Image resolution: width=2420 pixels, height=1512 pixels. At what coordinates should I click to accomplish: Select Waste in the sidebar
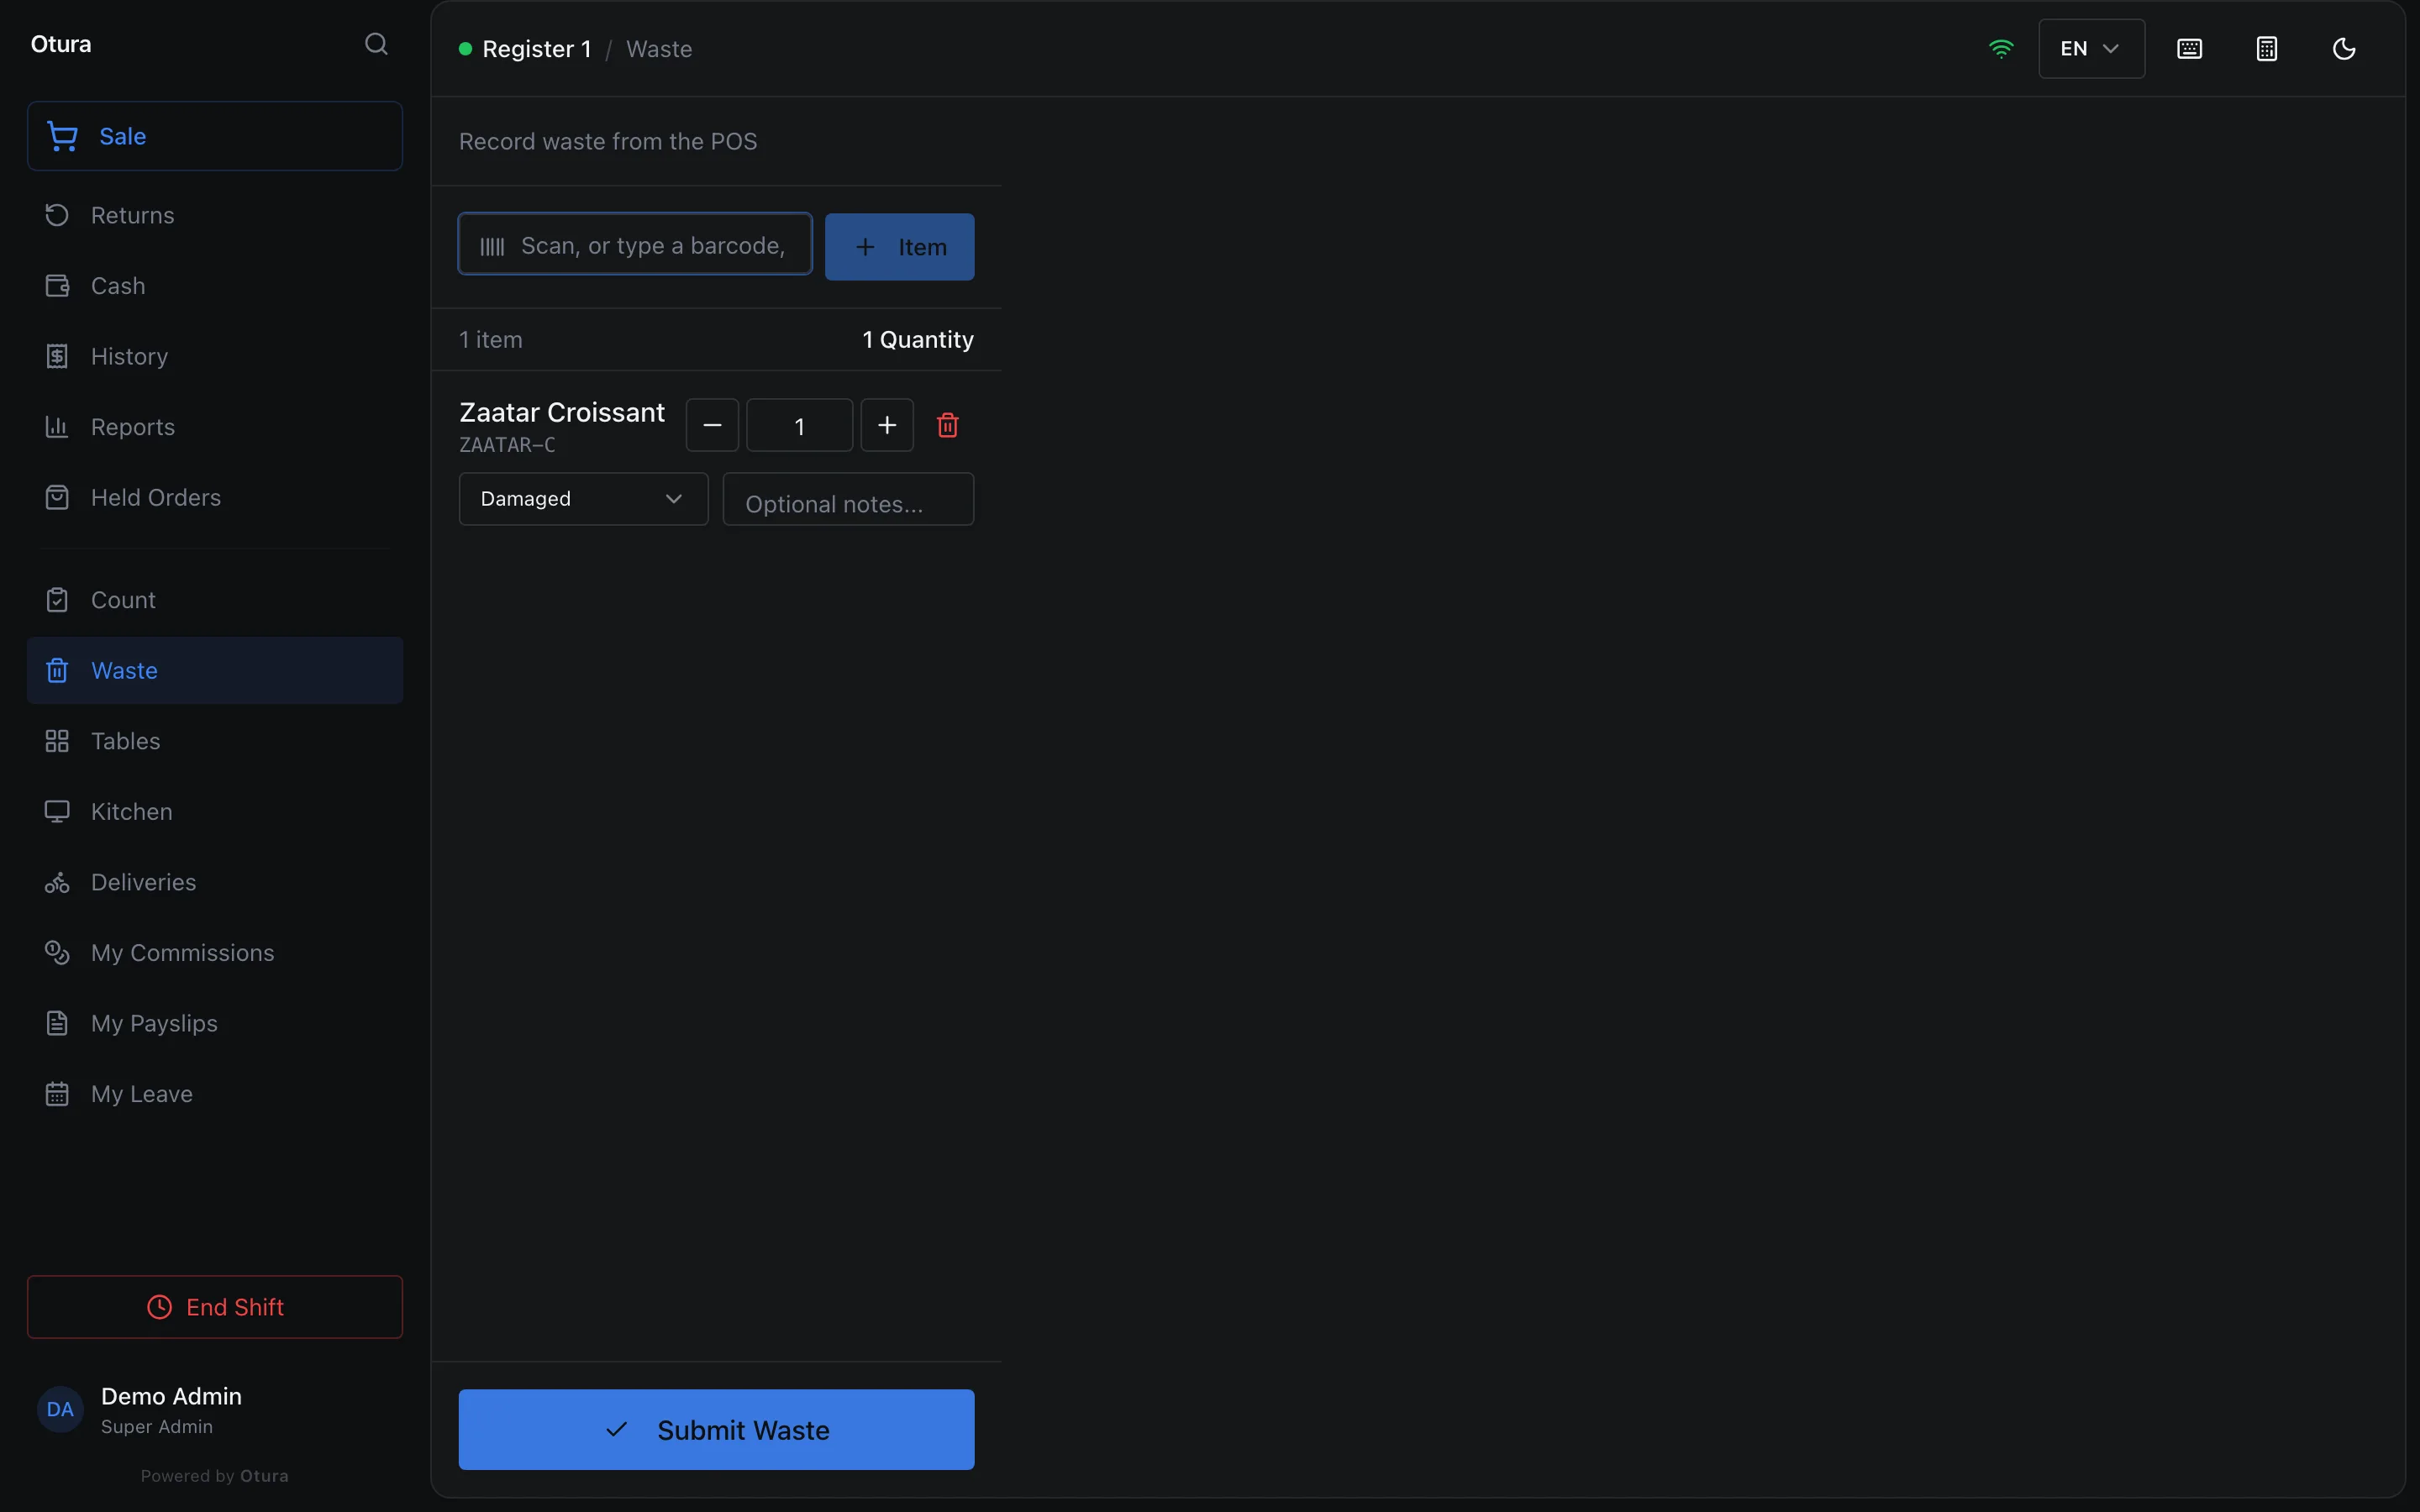point(215,670)
